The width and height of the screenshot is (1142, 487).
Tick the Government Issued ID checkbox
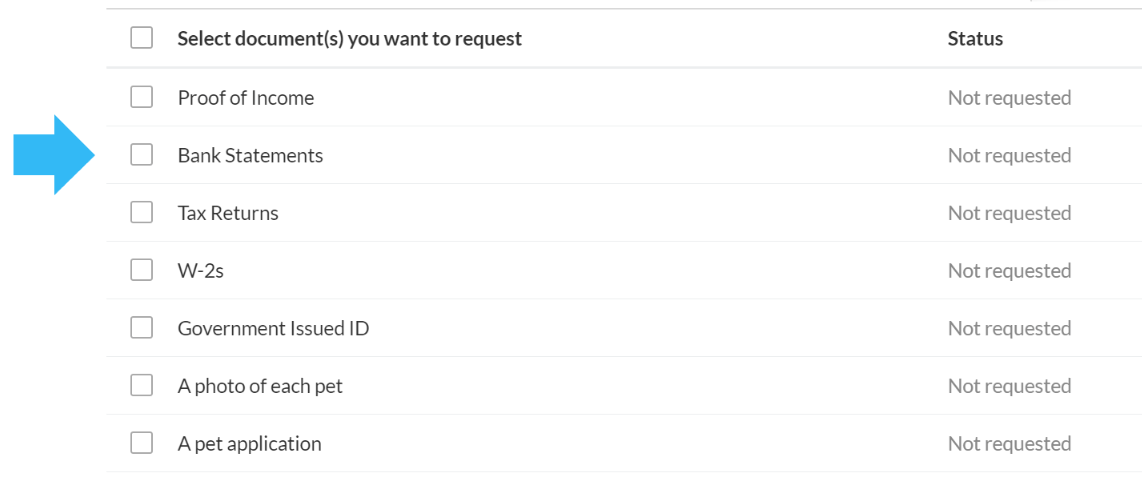[x=141, y=328]
